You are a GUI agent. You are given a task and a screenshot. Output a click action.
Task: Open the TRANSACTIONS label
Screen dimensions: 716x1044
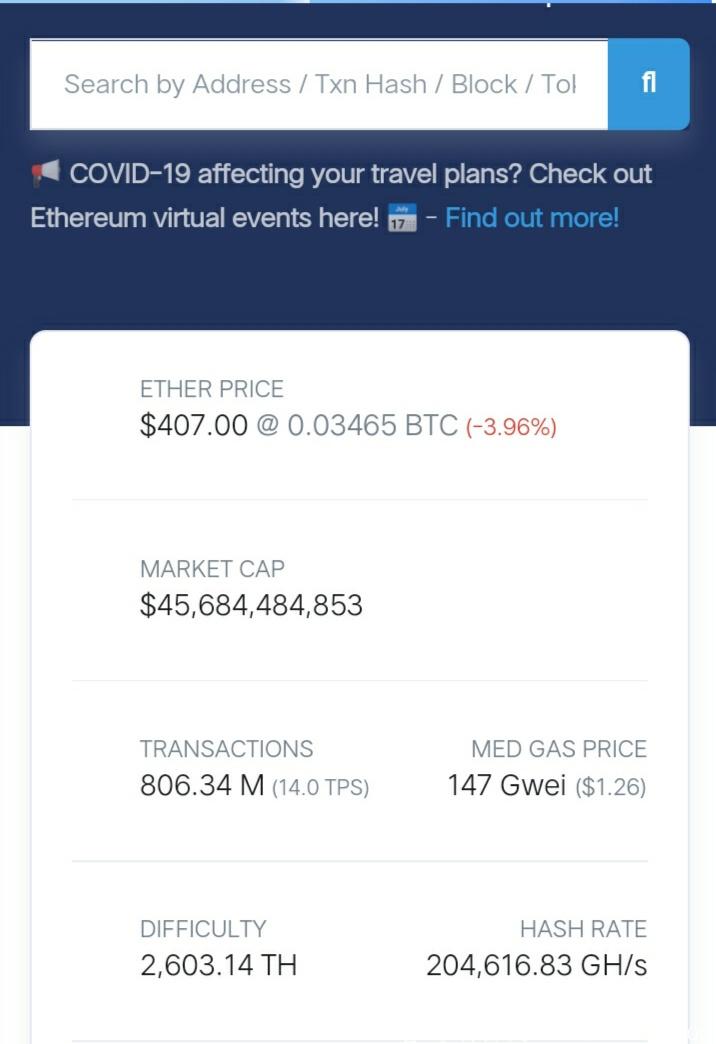[x=226, y=749]
